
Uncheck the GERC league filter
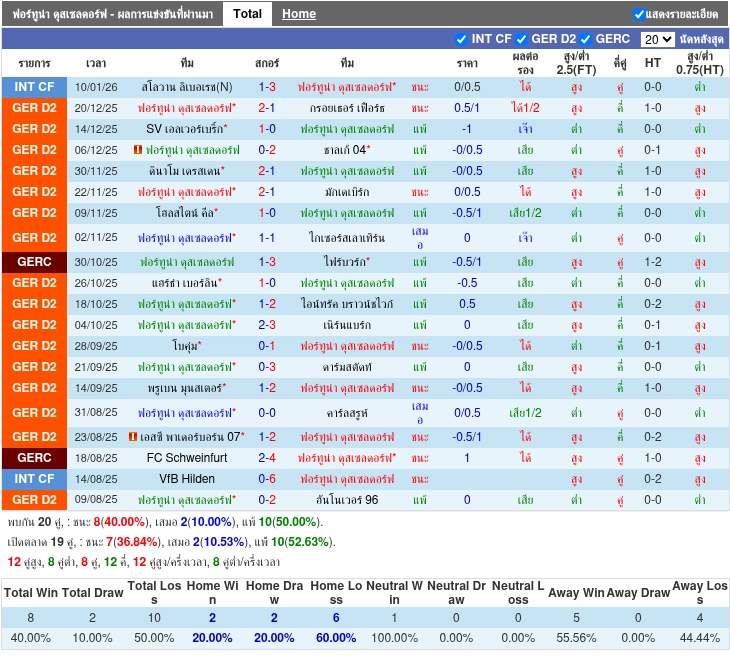pyautogui.click(x=585, y=39)
